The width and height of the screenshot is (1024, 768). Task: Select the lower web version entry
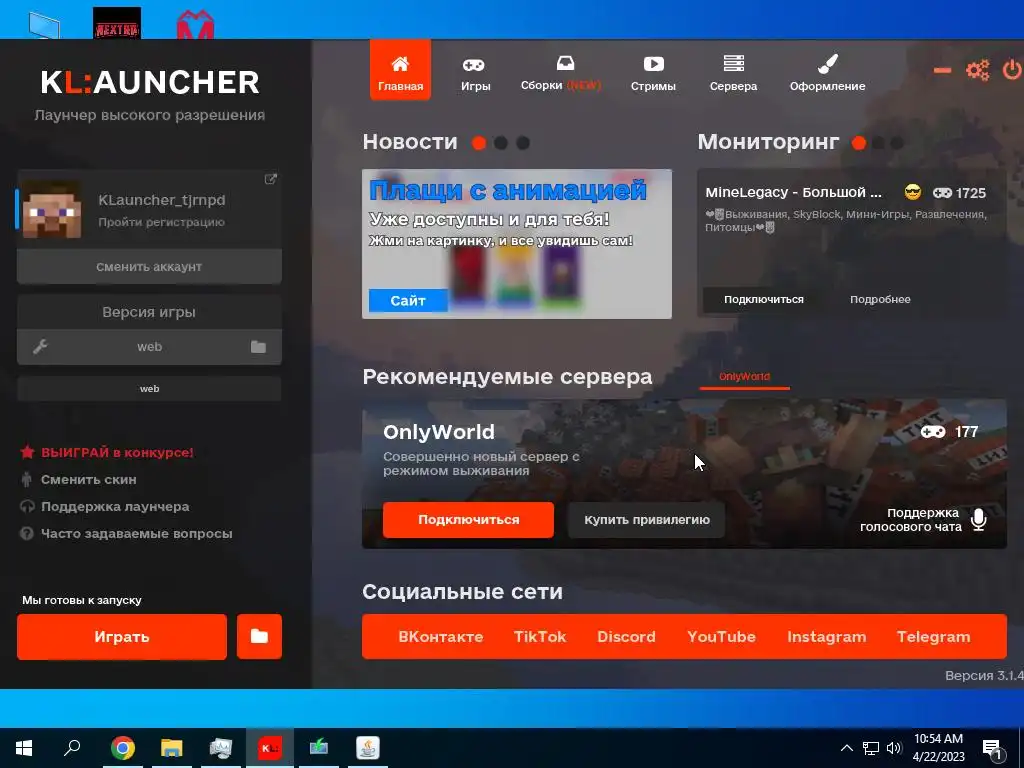click(149, 389)
